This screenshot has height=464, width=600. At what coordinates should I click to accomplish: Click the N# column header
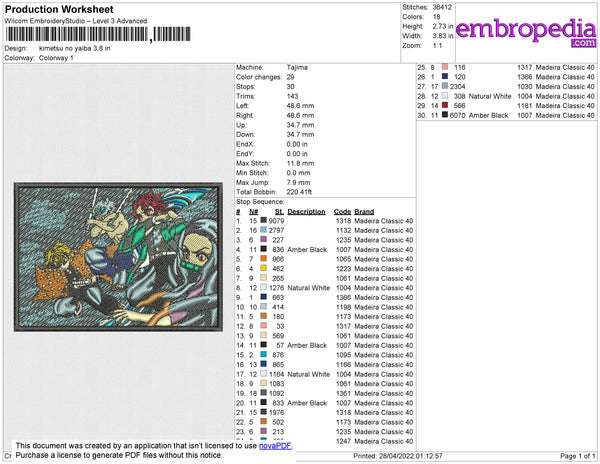(x=254, y=212)
